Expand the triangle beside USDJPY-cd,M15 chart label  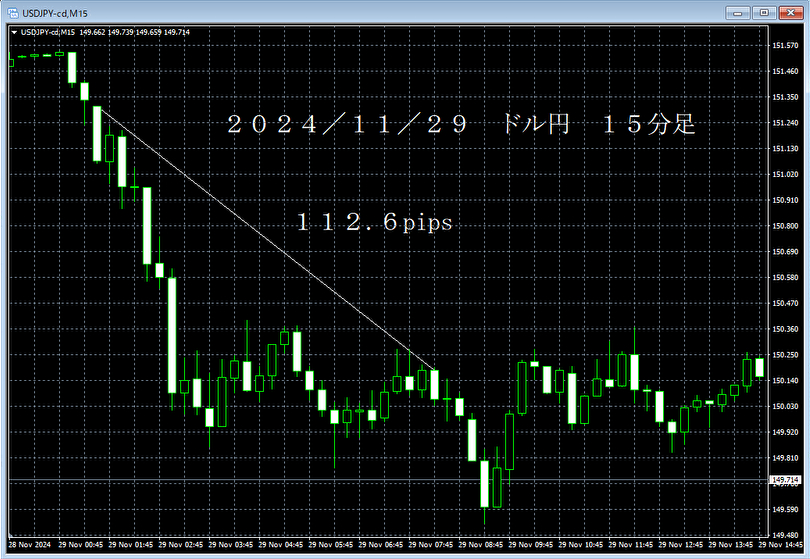click(x=14, y=33)
